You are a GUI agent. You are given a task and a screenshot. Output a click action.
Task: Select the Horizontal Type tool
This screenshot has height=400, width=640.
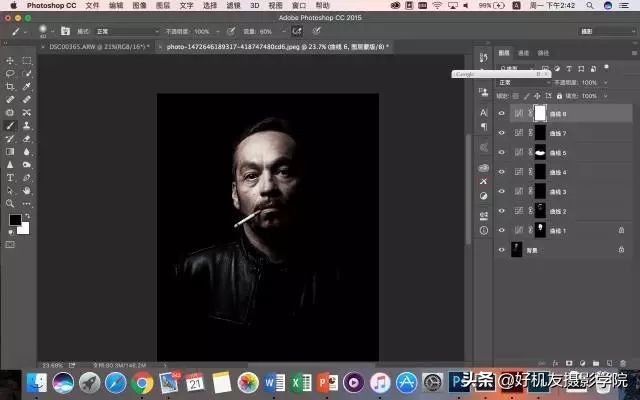[10, 177]
